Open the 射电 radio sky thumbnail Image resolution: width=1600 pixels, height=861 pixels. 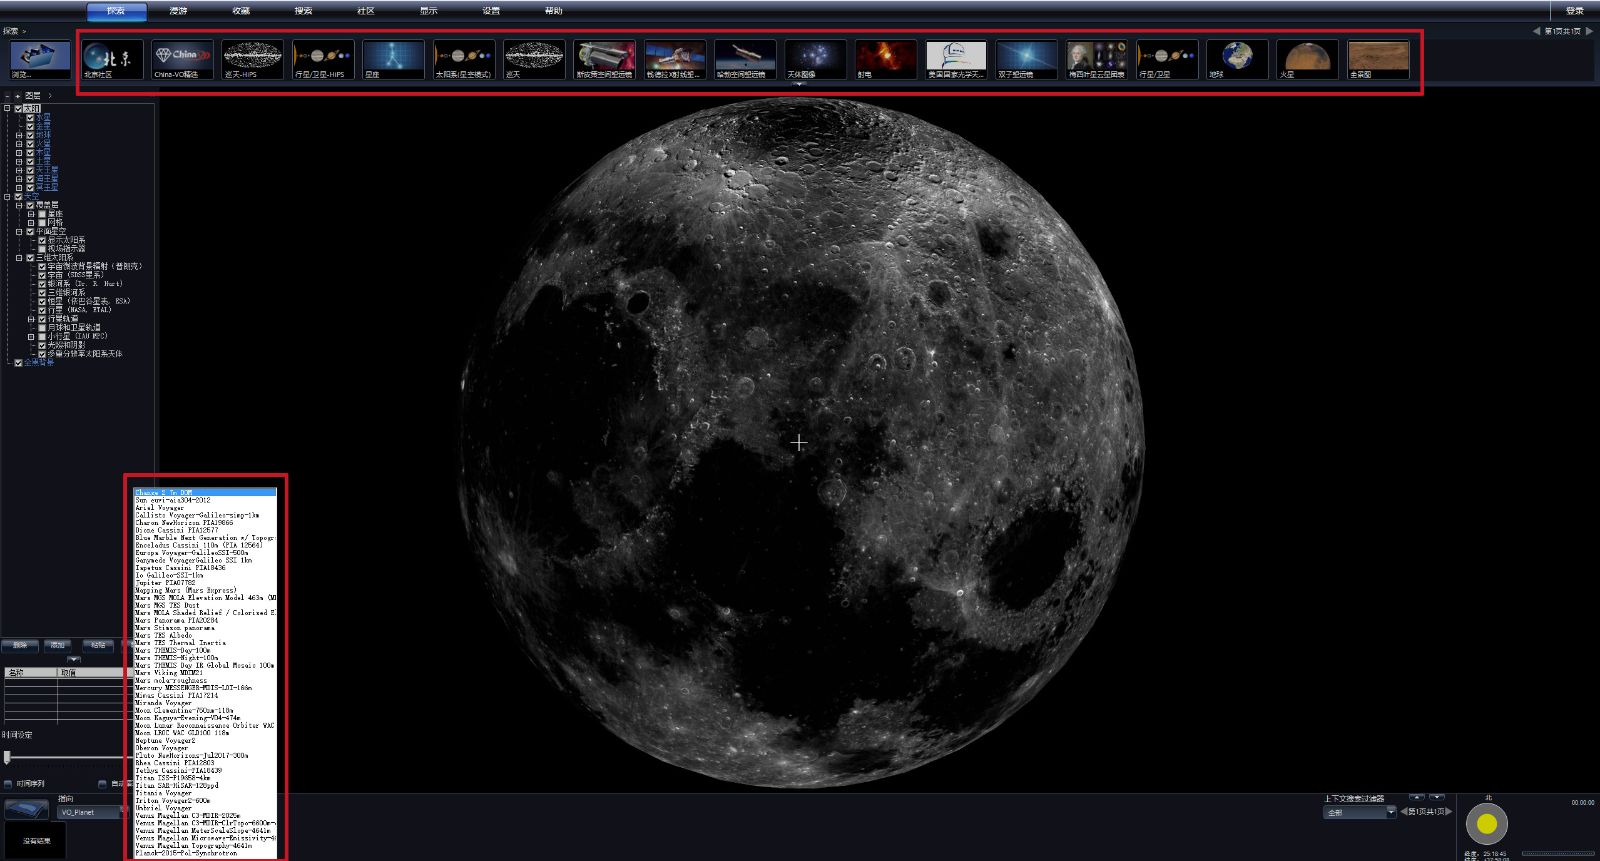point(885,58)
